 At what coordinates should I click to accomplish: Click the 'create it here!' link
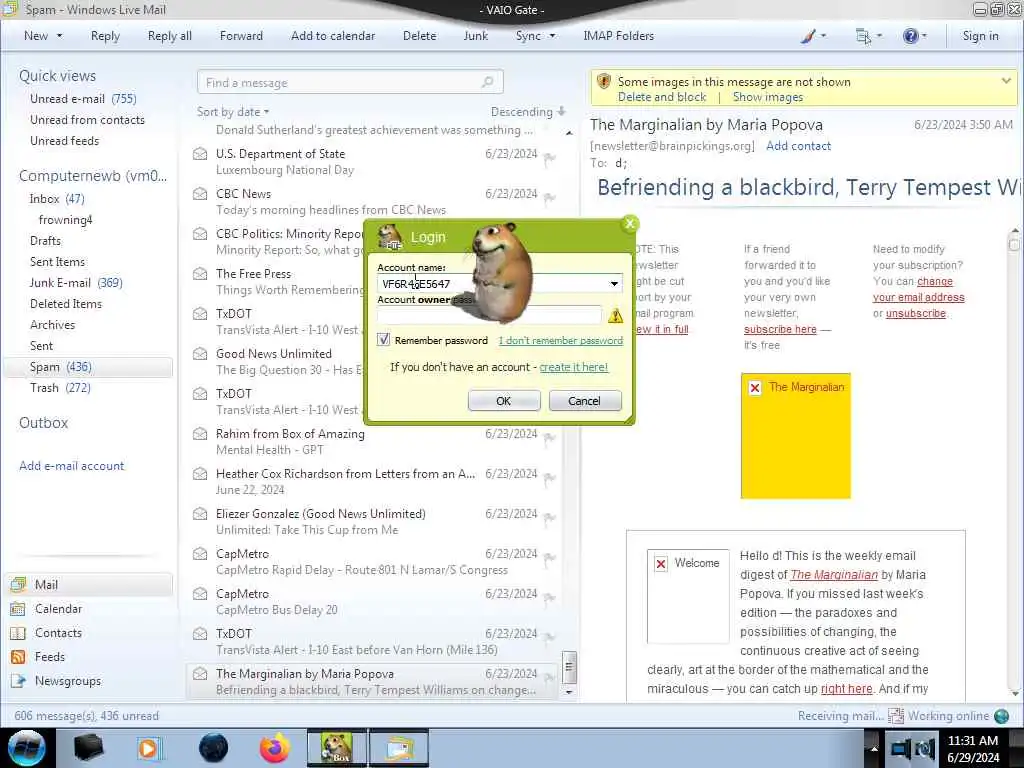573,367
